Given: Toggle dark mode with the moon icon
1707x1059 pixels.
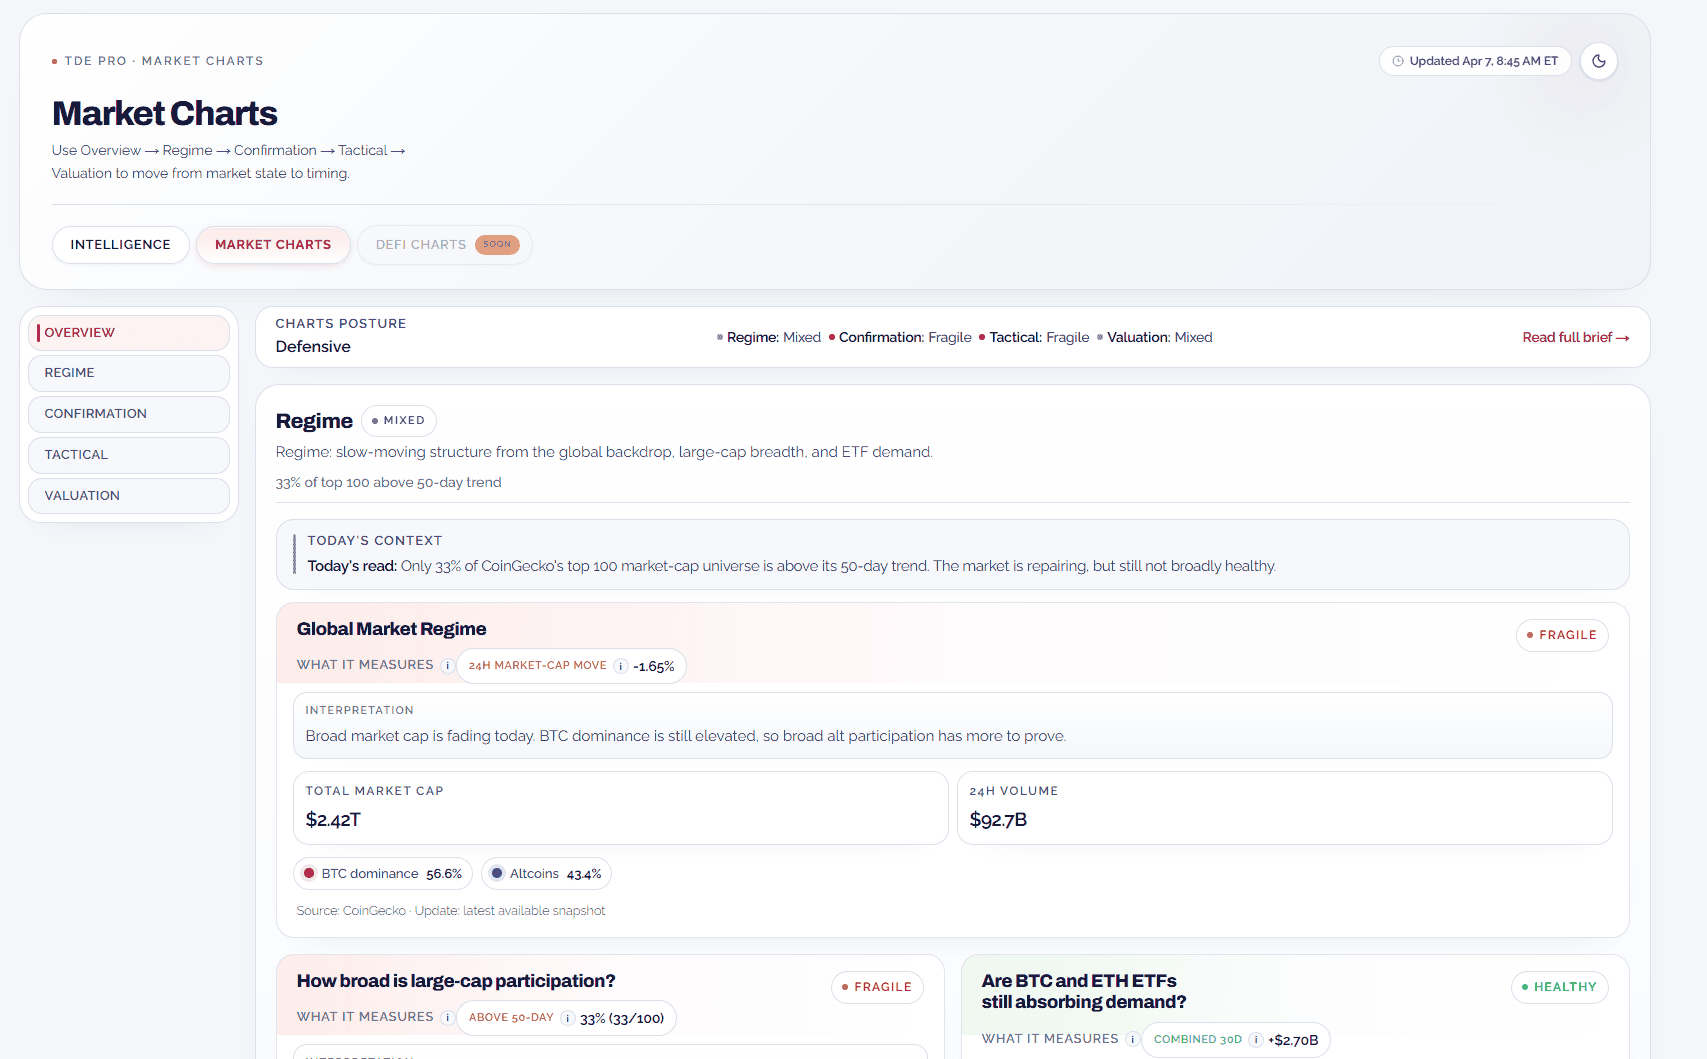Looking at the screenshot, I should coord(1598,61).
